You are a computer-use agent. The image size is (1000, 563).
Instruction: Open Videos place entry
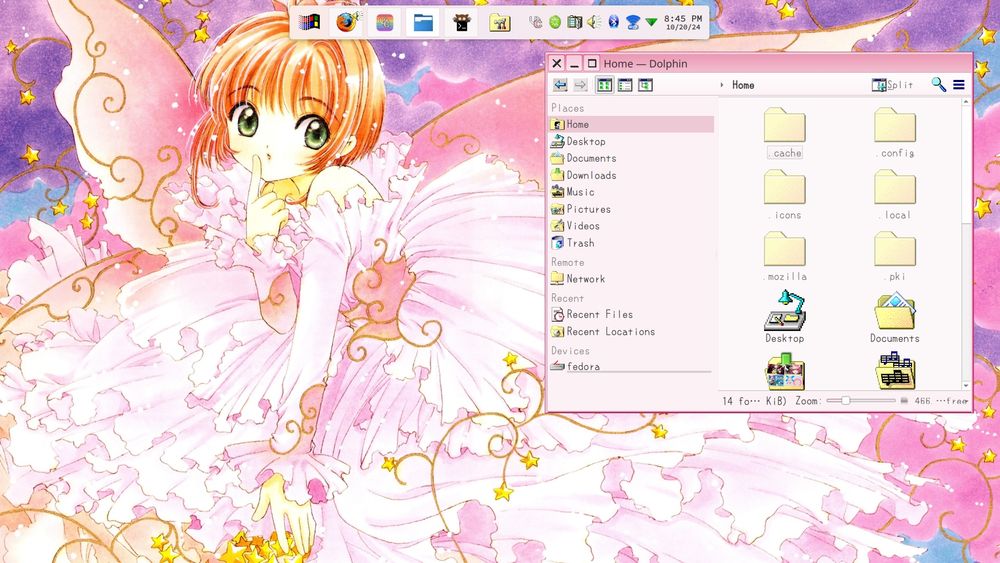(x=631, y=226)
